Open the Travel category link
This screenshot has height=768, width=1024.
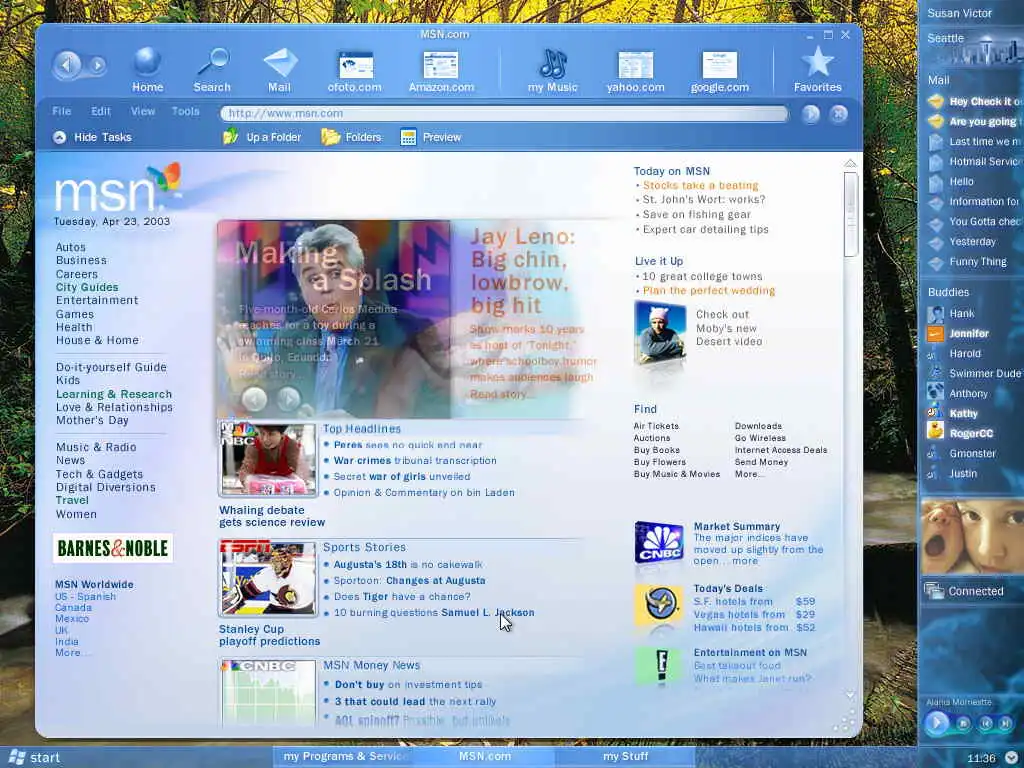72,500
